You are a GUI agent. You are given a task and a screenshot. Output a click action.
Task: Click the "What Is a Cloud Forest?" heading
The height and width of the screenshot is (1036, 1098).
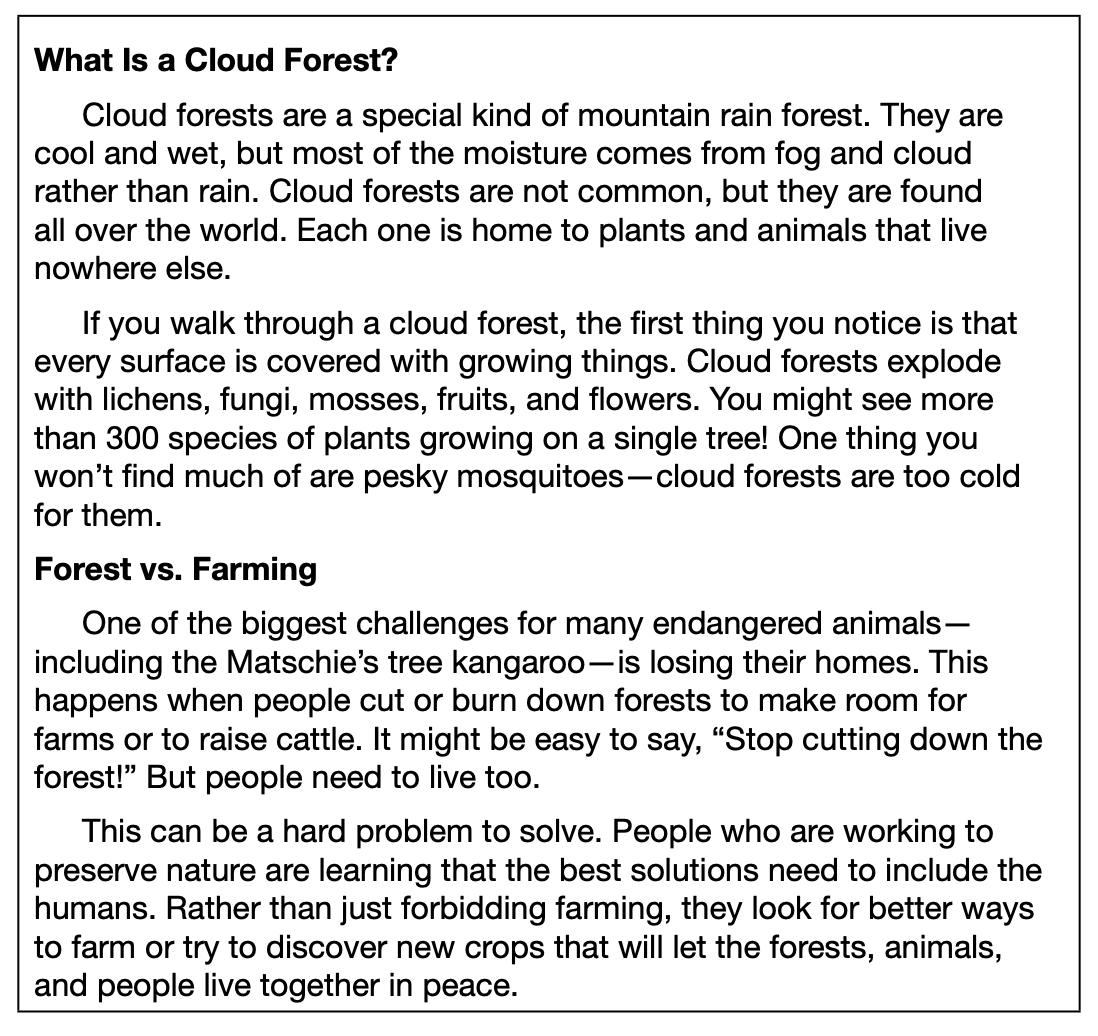(217, 61)
